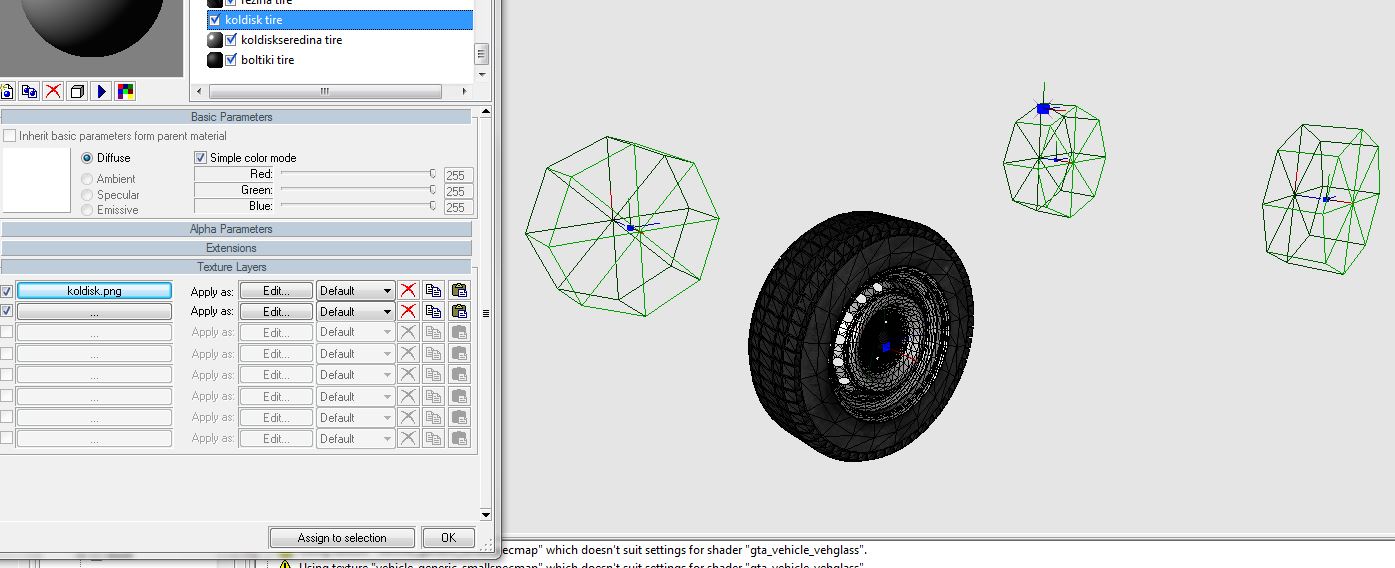Delete the second texture layer
The width and height of the screenshot is (1395, 568).
coord(408,312)
